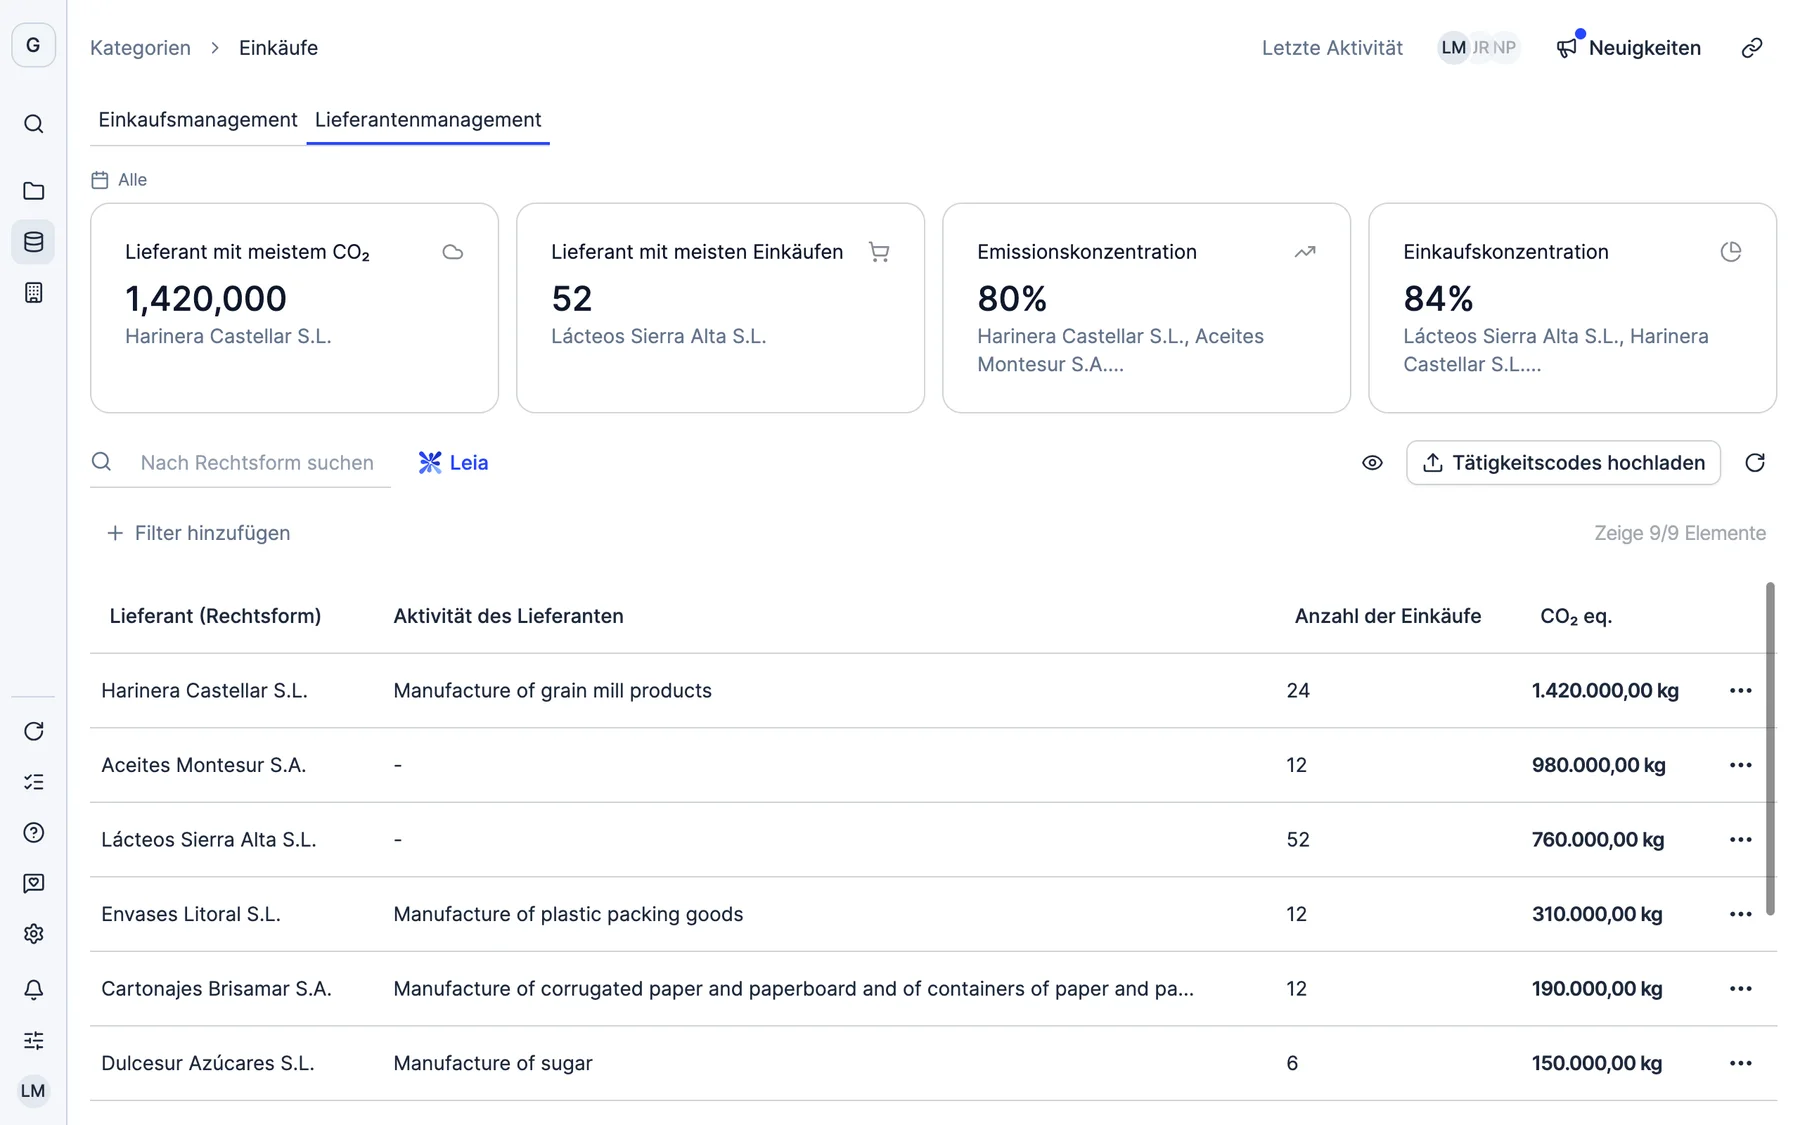Toggle column visibility eye icon
The width and height of the screenshot is (1800, 1125).
point(1372,463)
